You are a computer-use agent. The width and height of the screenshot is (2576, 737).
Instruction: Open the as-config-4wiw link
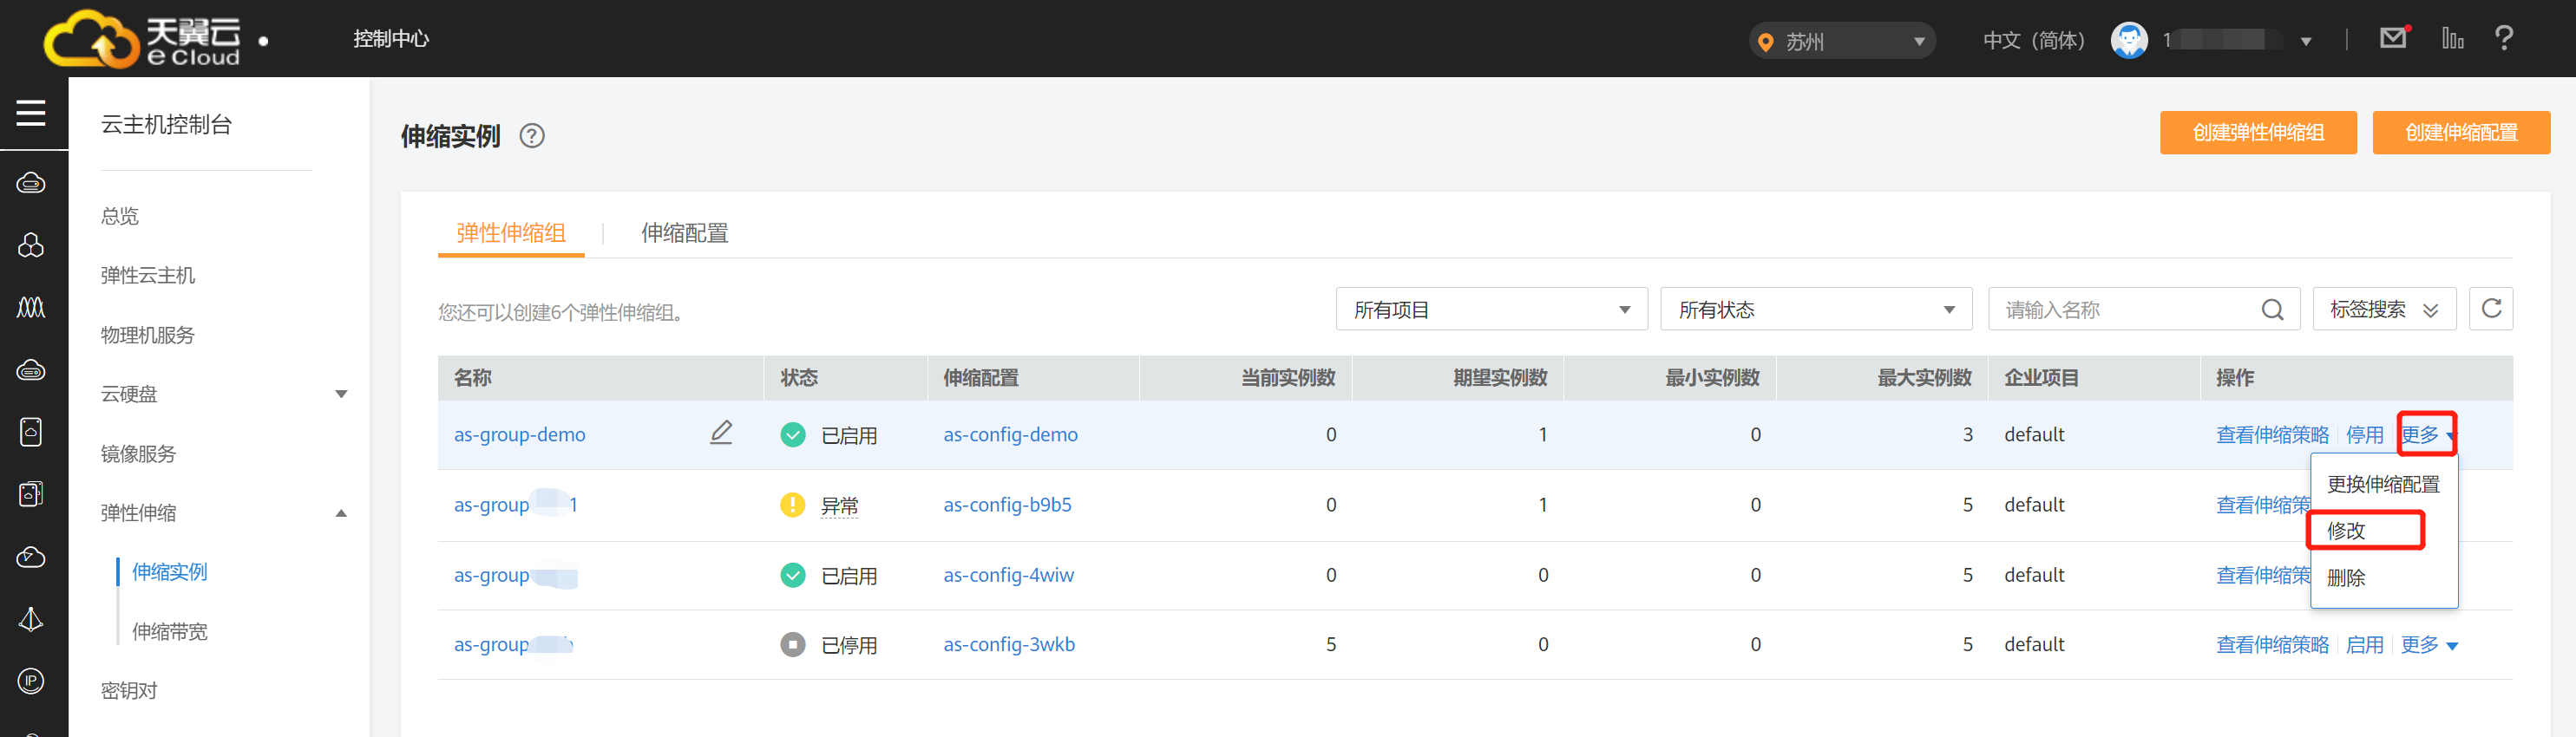(1008, 574)
